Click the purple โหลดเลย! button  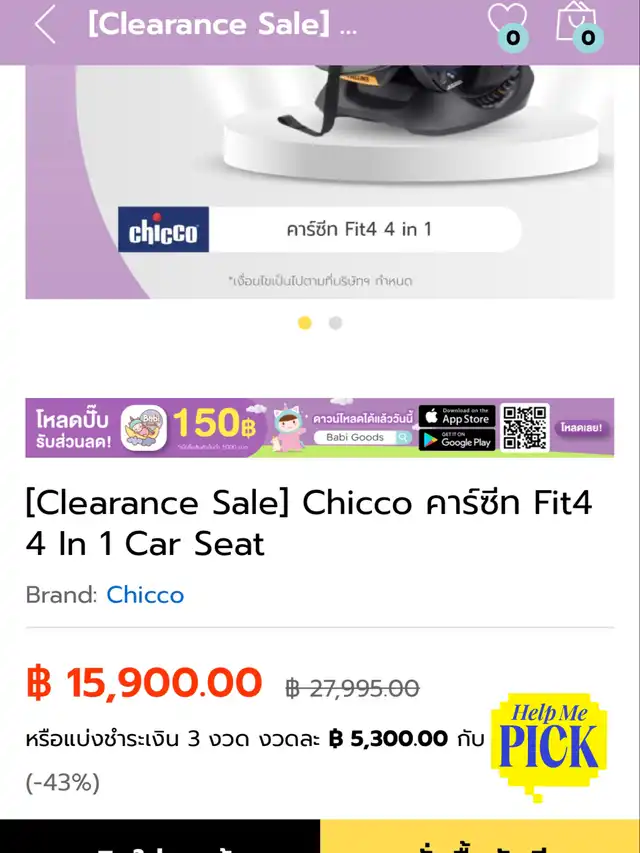click(581, 428)
